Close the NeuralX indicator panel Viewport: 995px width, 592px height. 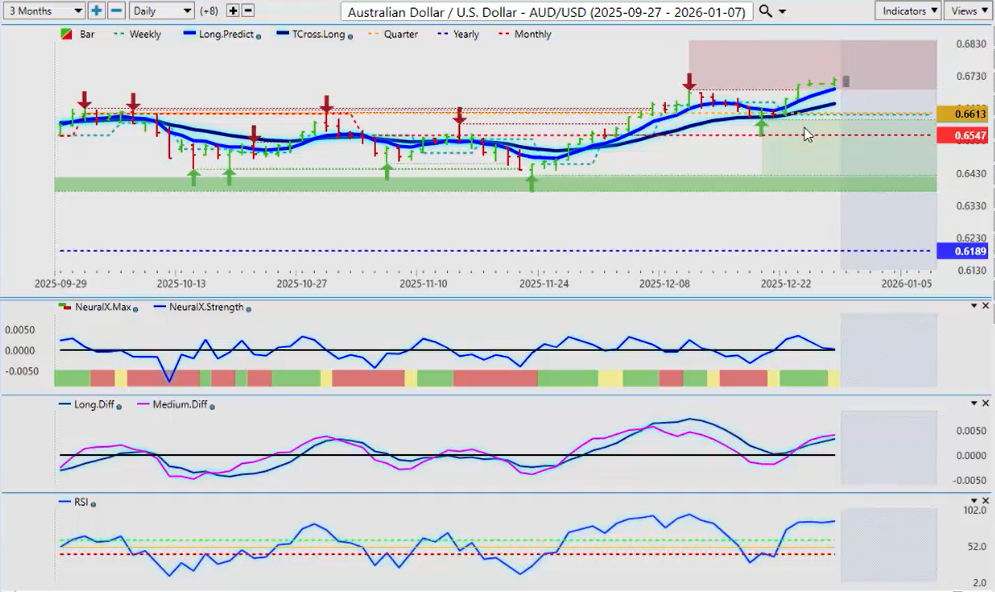tap(985, 305)
